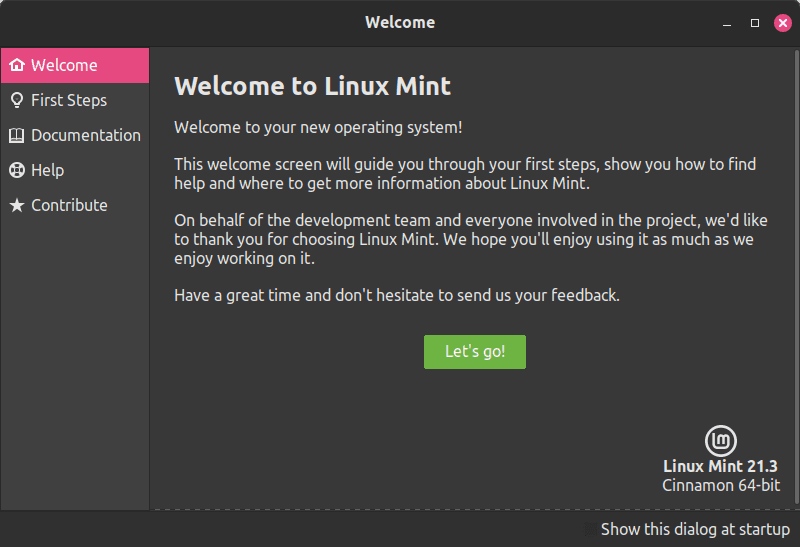Viewport: 800px width, 547px height.
Task: Click the home icon beside Welcome
Action: (x=17, y=65)
